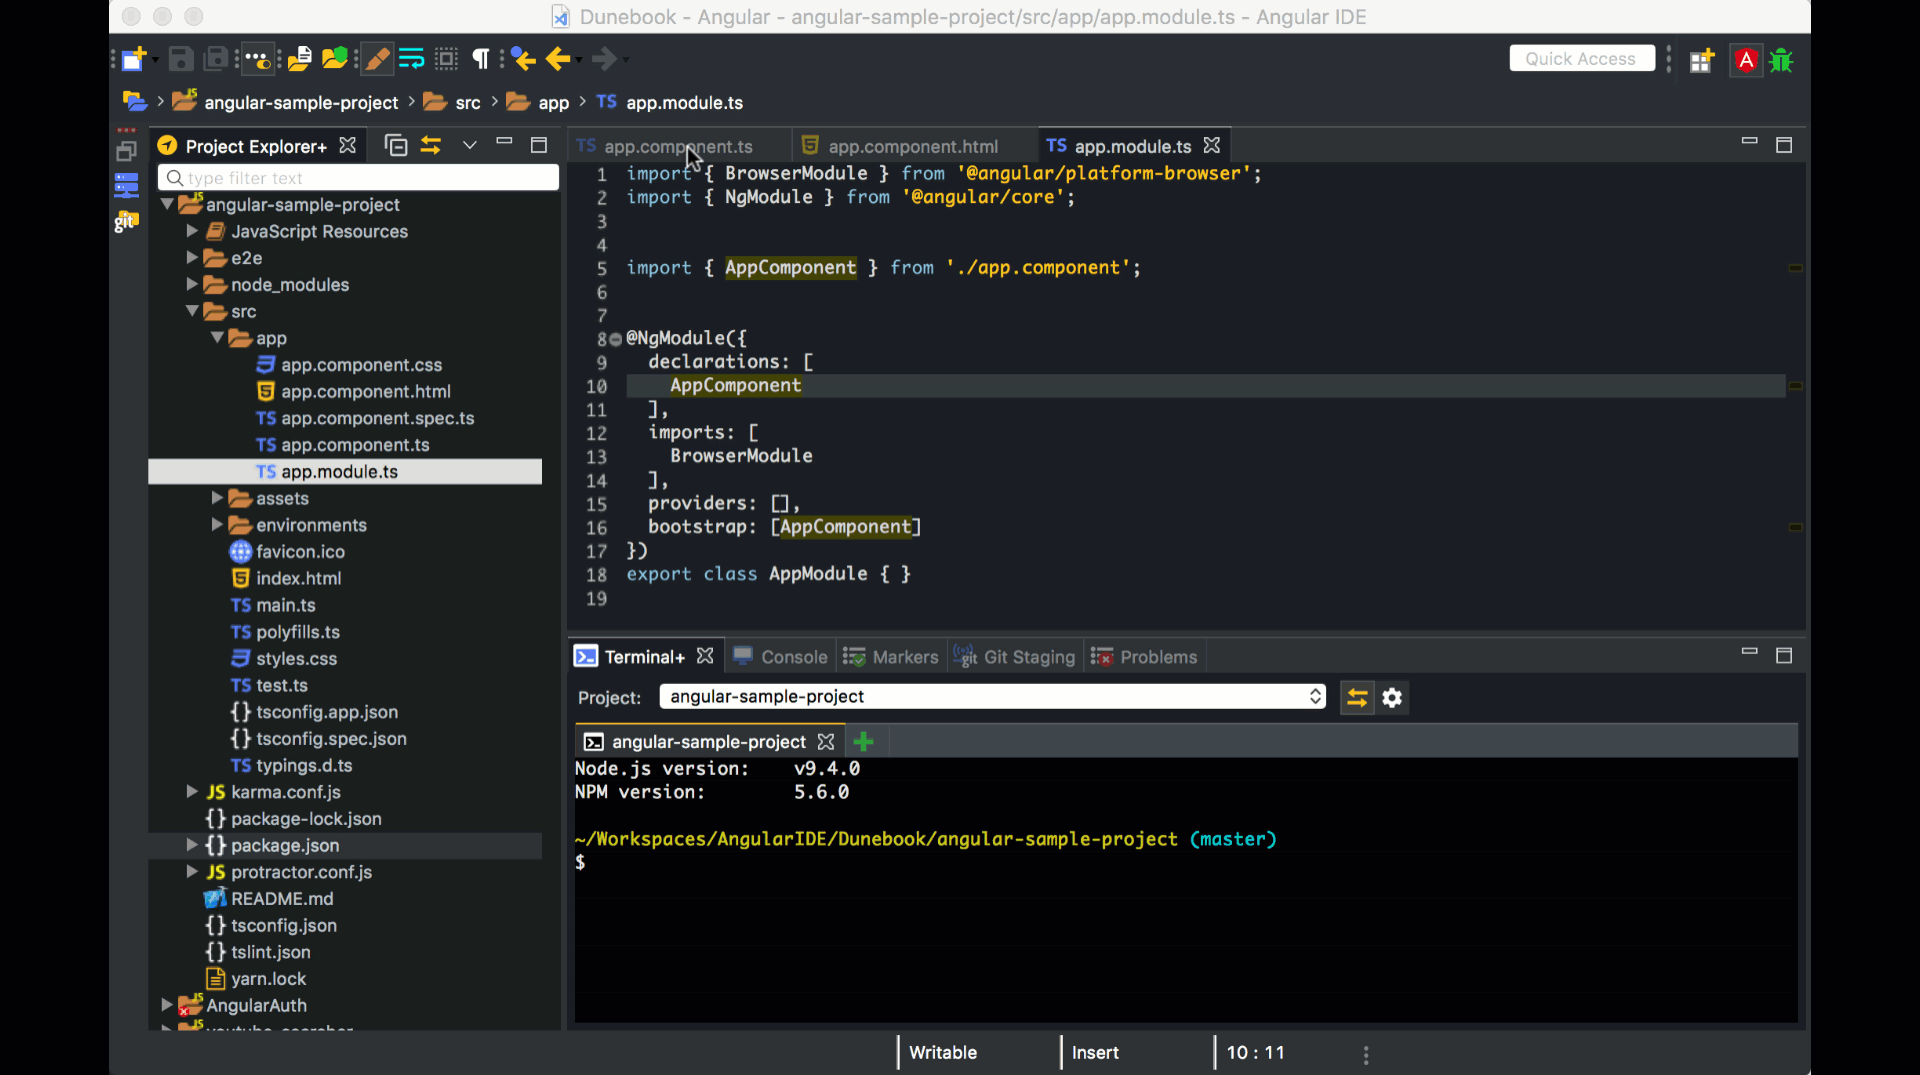The image size is (1920, 1075).
Task: Expand the assets folder
Action: coord(217,498)
